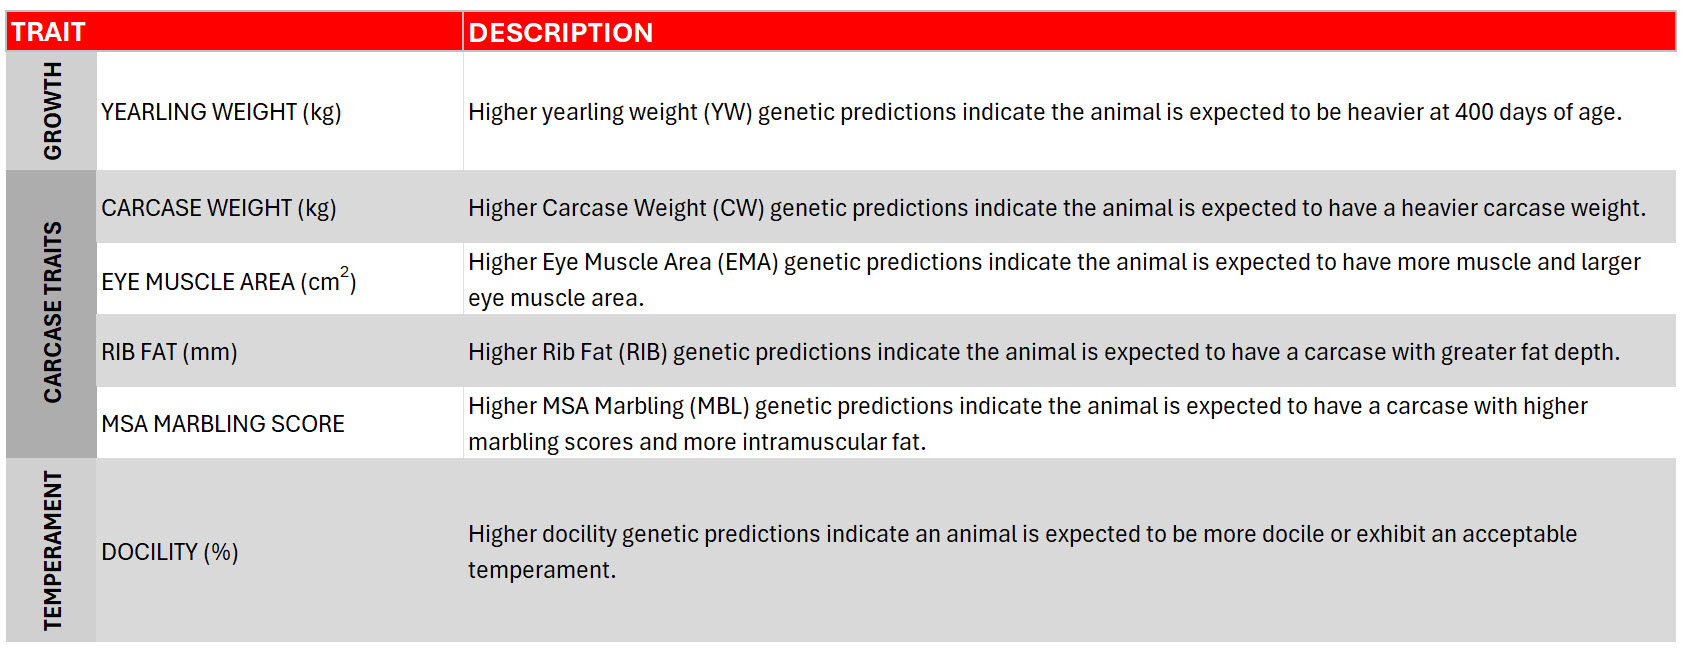
Task: Select the TEMPERAMENT category label
Action: (52, 550)
